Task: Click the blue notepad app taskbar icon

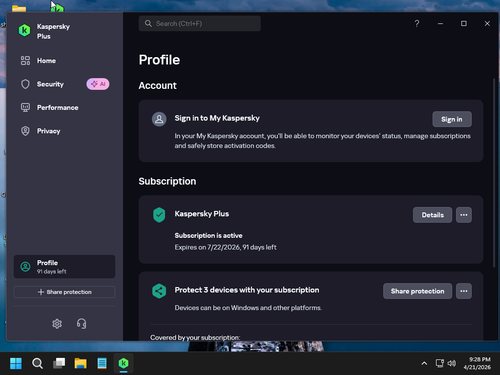Action: click(x=102, y=363)
